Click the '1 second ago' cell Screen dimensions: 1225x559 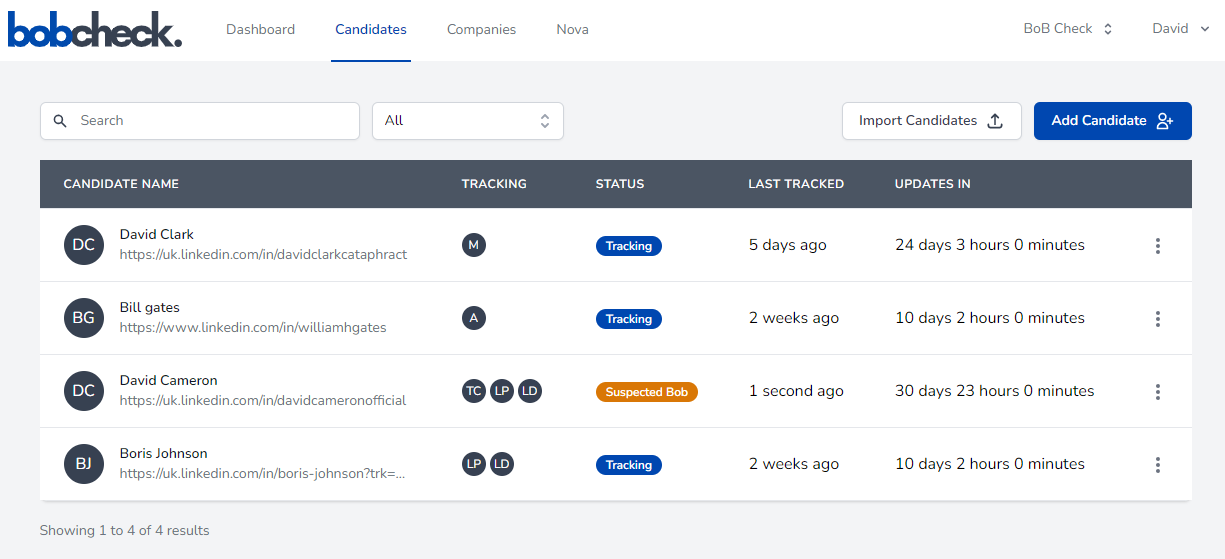pyautogui.click(x=796, y=391)
